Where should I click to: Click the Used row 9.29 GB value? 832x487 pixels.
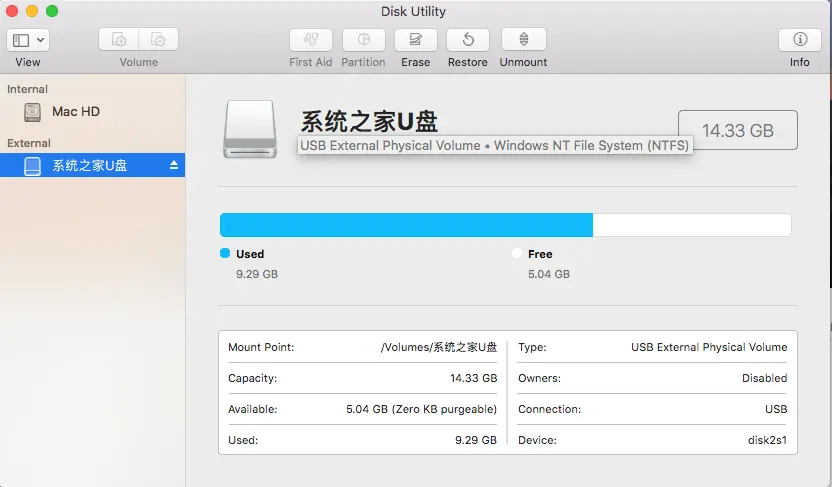point(476,440)
